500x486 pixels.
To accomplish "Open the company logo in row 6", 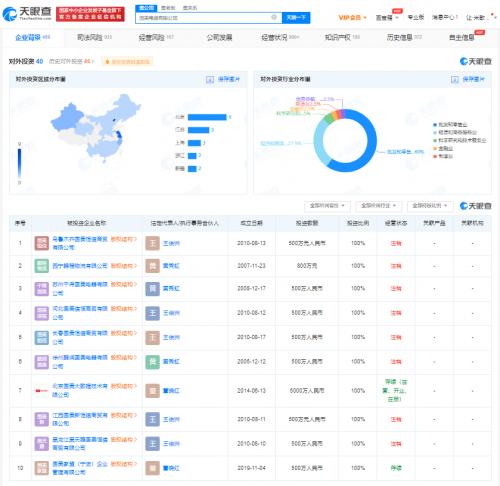I will 42,362.
